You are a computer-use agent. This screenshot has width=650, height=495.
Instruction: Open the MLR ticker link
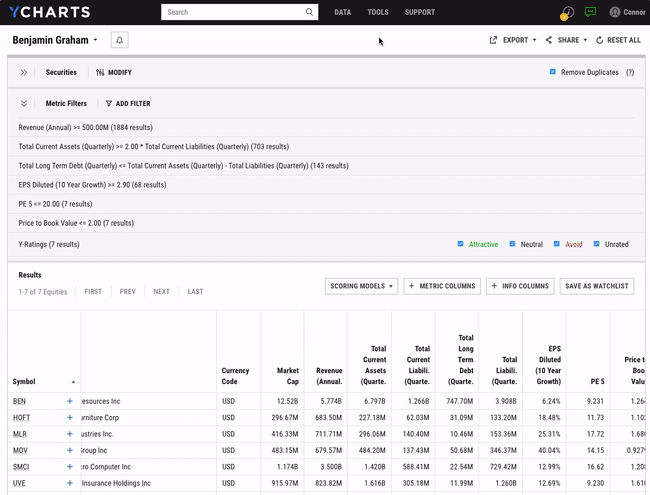[x=19, y=434]
